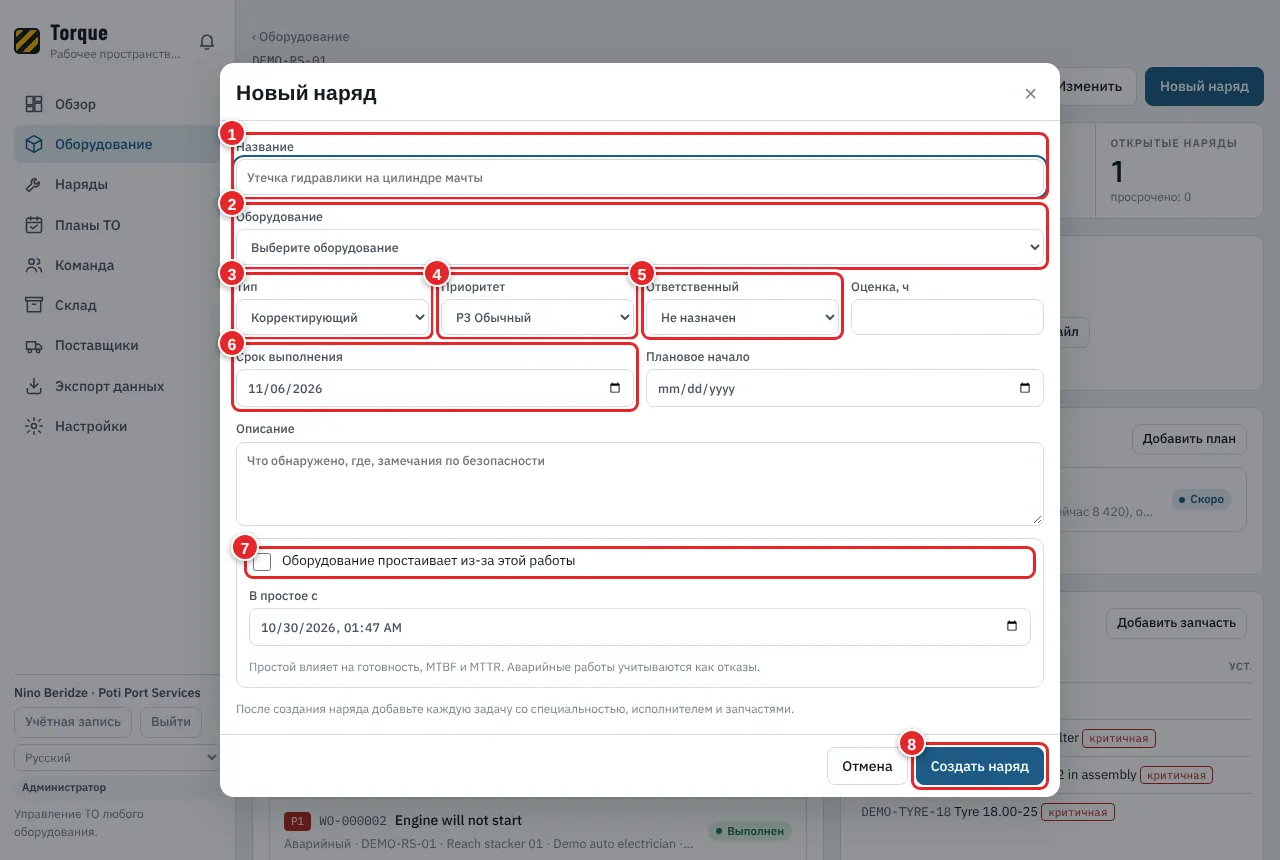Click the Учётная запись button
The height and width of the screenshot is (860, 1280).
click(73, 722)
